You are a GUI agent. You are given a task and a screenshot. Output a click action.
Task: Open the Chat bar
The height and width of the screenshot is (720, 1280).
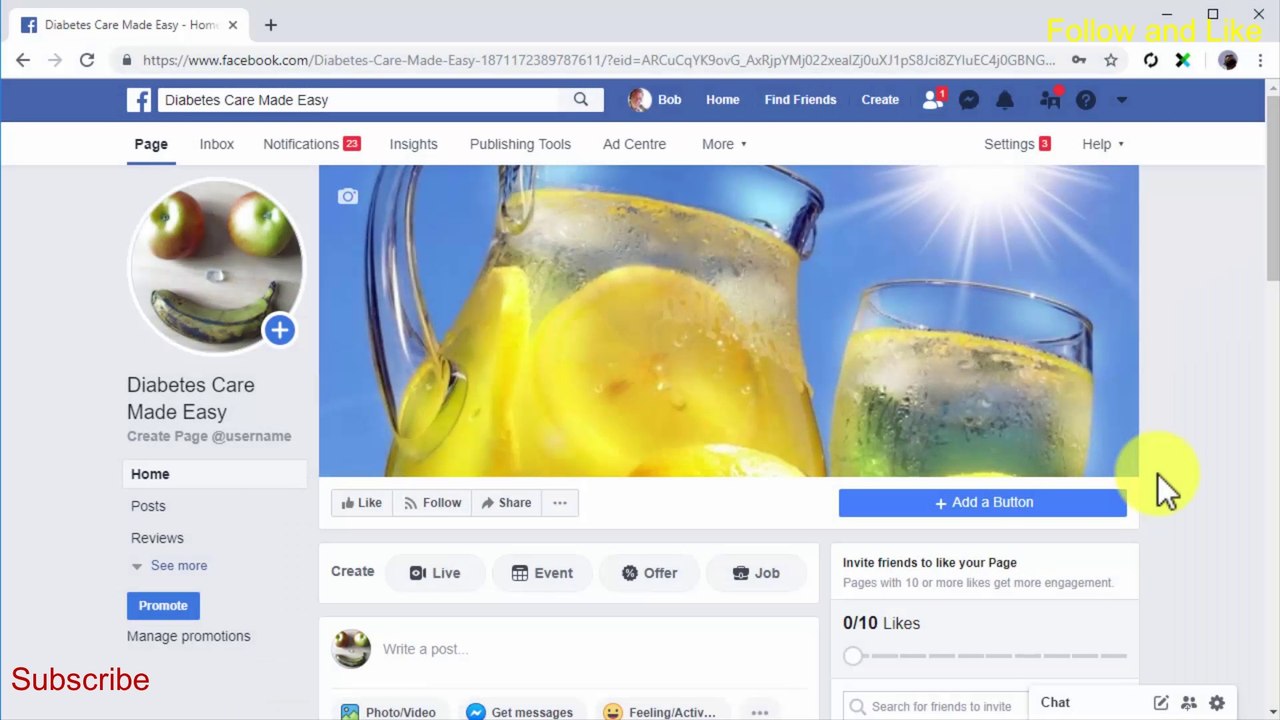tap(1055, 703)
